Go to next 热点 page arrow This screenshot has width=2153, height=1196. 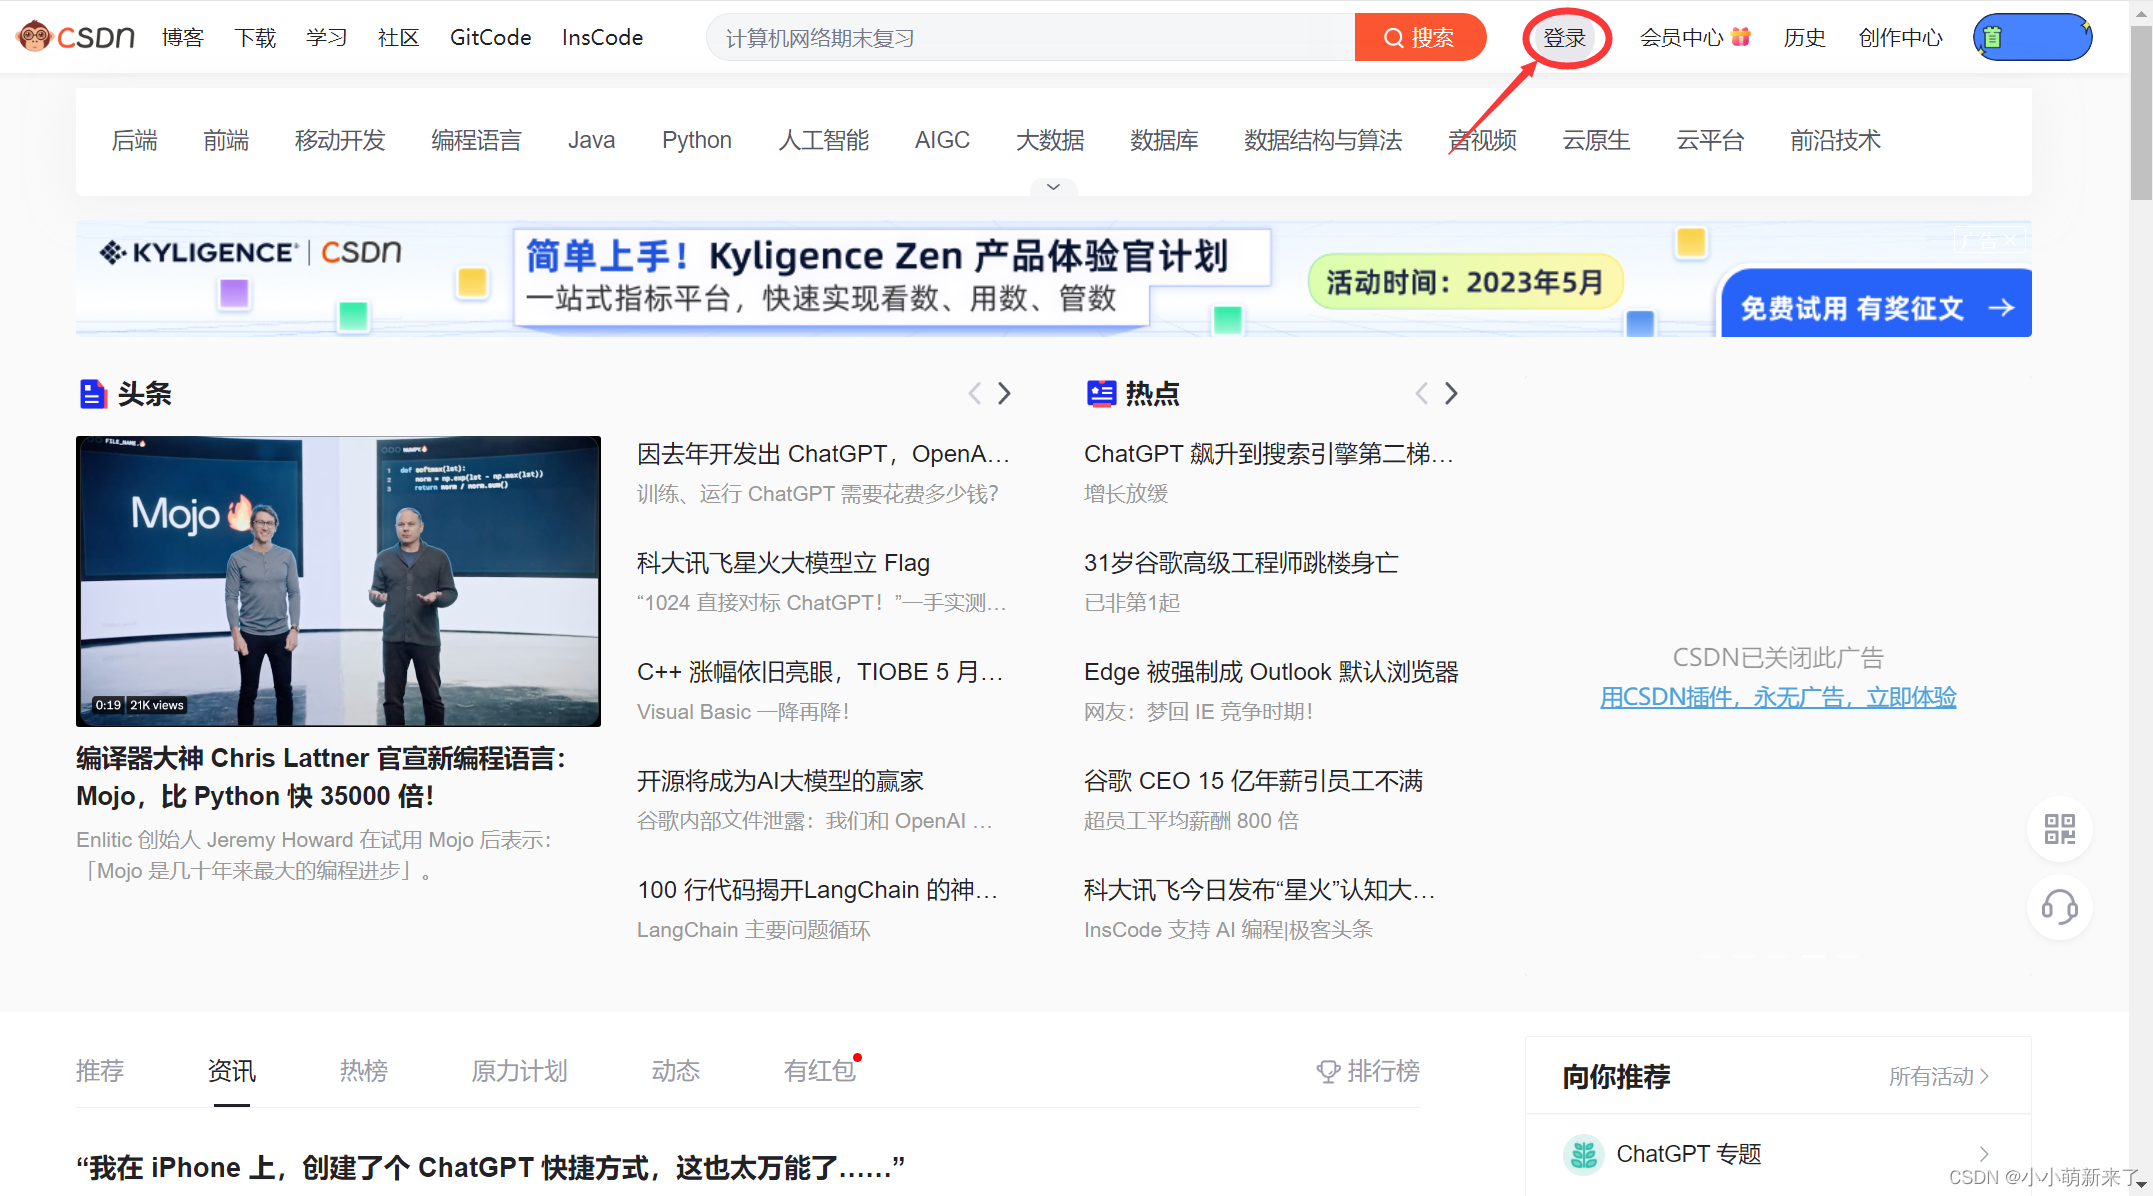(x=1452, y=394)
